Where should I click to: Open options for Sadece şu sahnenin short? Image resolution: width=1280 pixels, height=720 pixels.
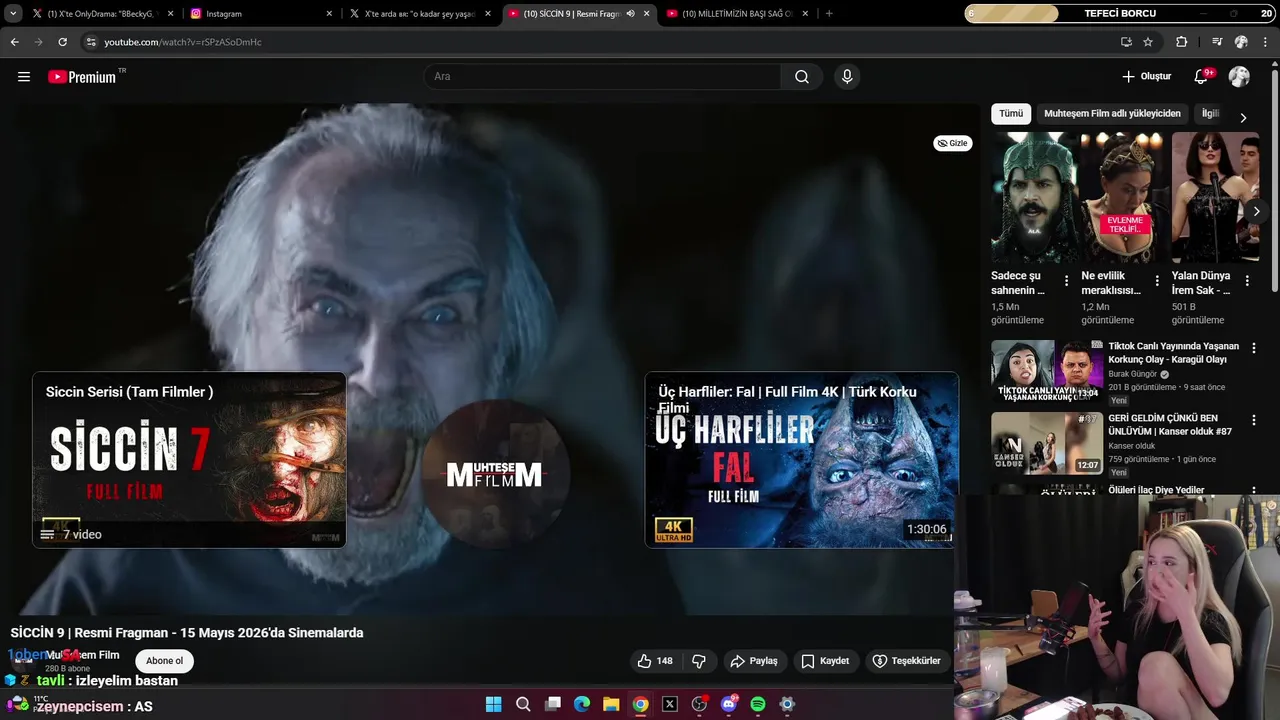pyautogui.click(x=1066, y=281)
